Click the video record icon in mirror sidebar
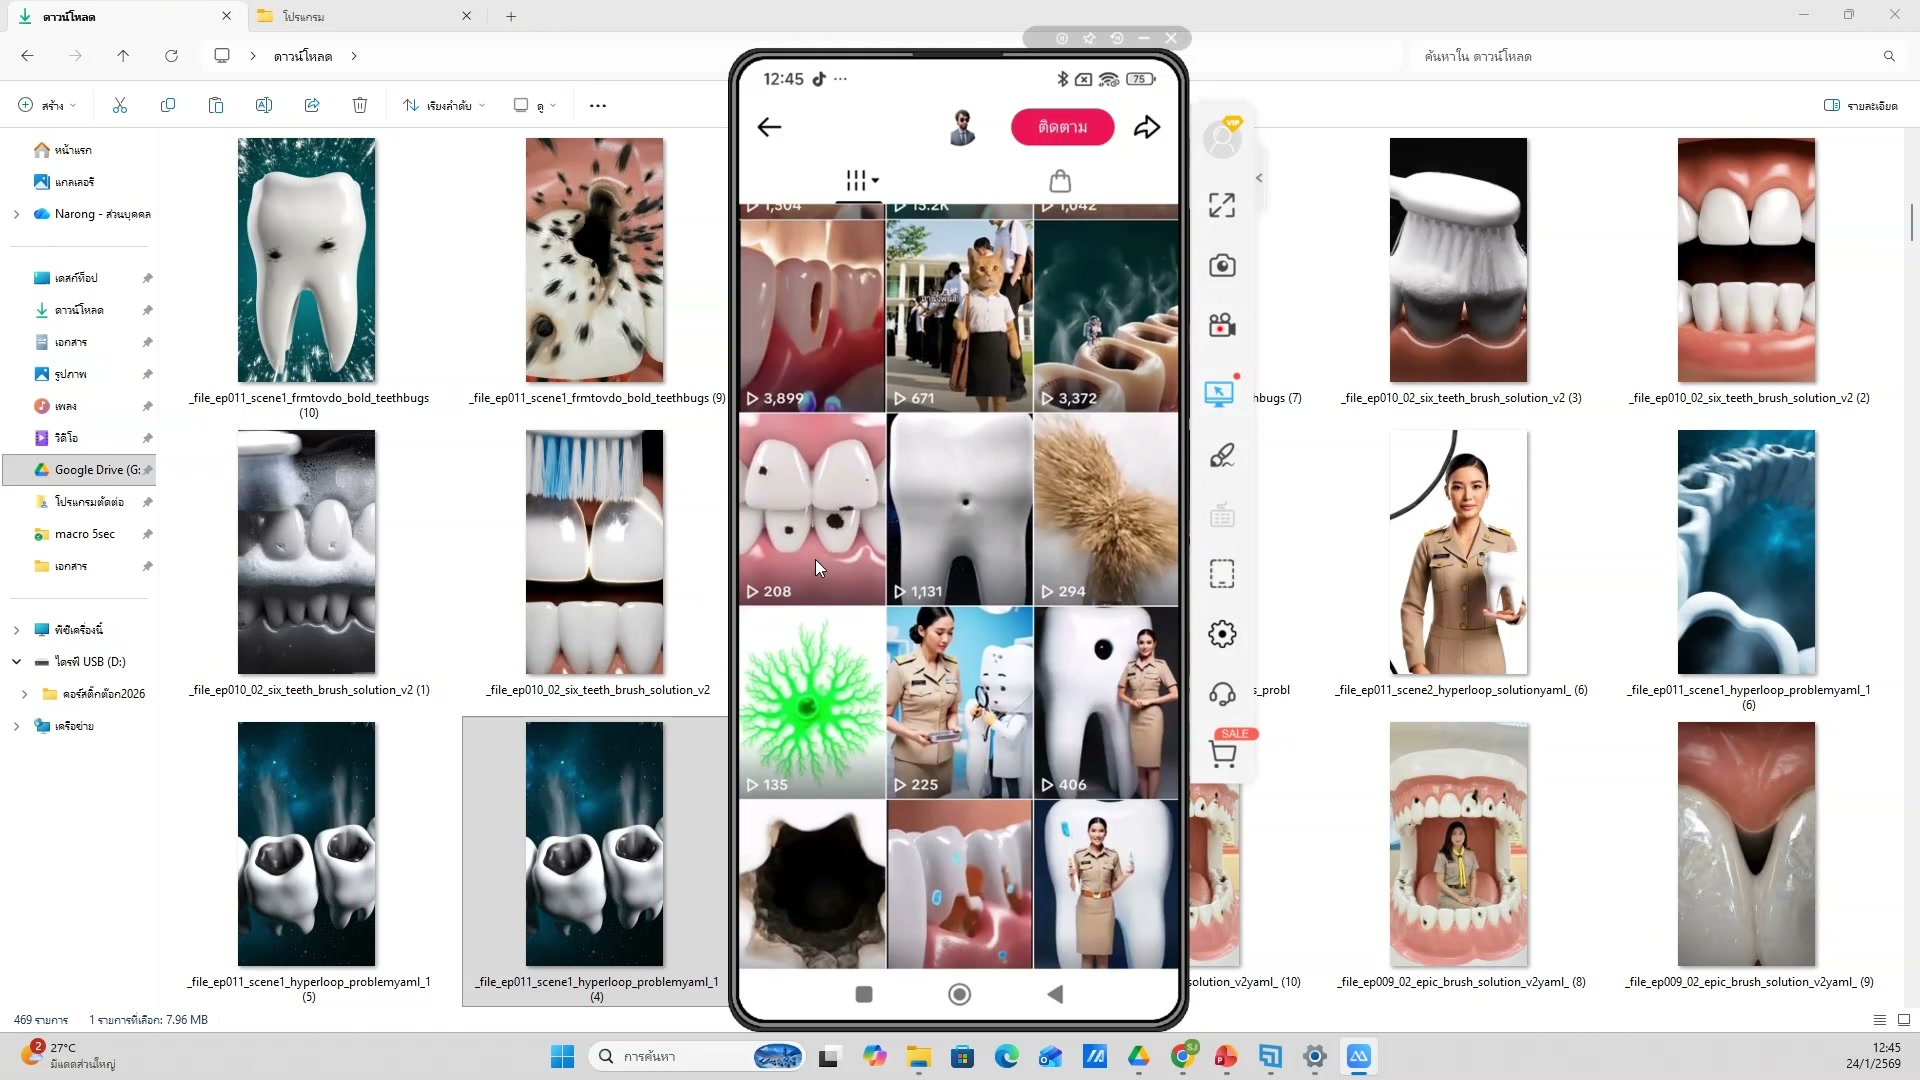 tap(1222, 325)
